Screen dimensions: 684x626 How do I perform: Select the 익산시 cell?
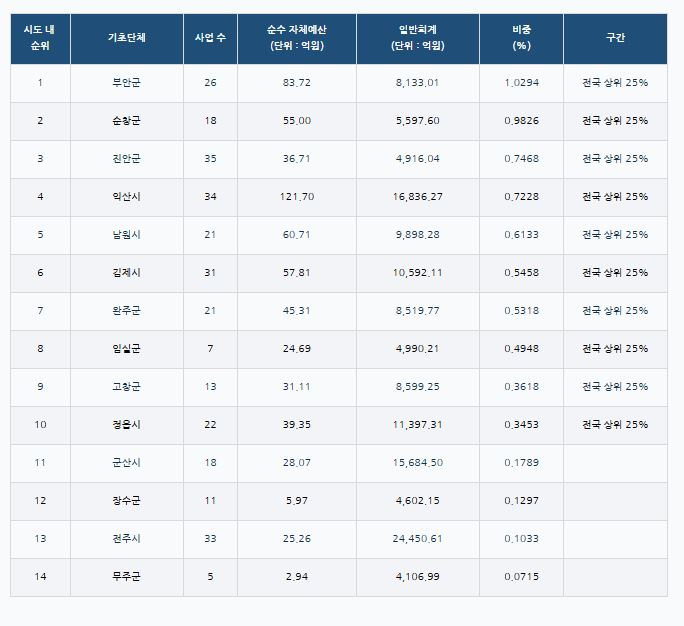127,197
